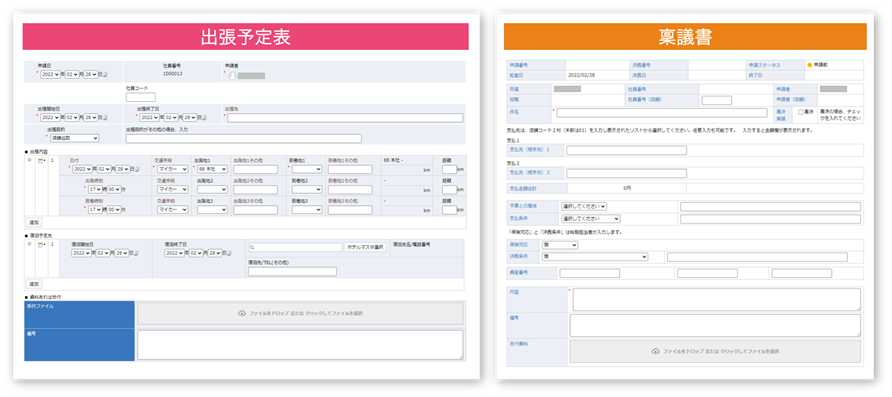Focus the 内容 textarea in 稟議書
The width and height of the screenshot is (892, 397).
(717, 299)
